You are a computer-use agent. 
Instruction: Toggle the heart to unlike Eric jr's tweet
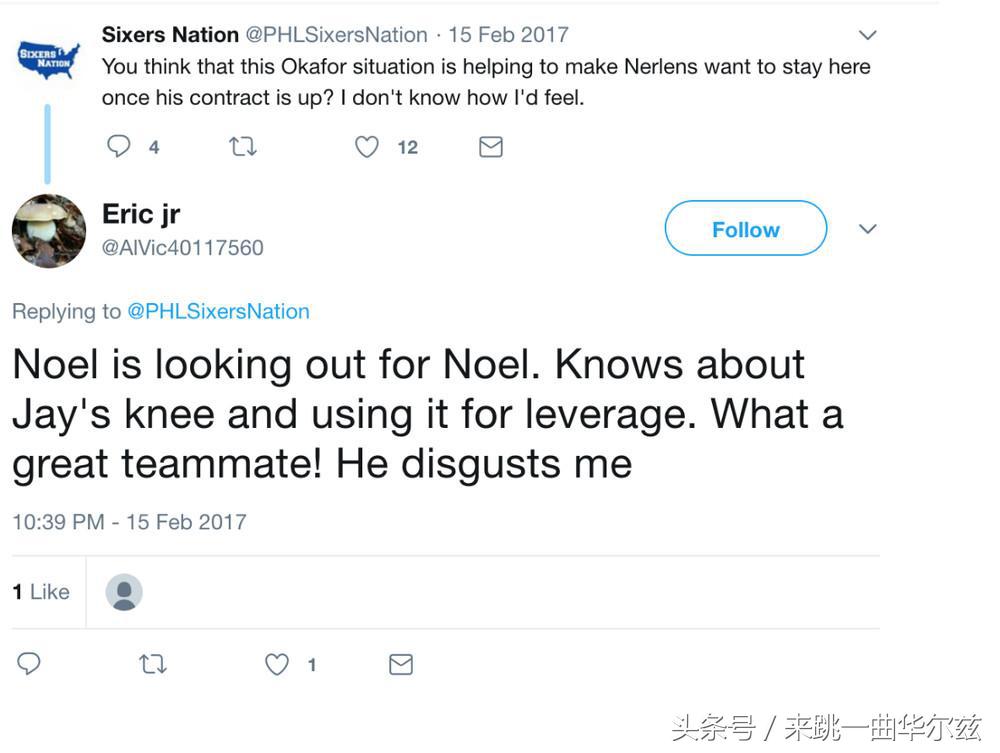coord(276,663)
